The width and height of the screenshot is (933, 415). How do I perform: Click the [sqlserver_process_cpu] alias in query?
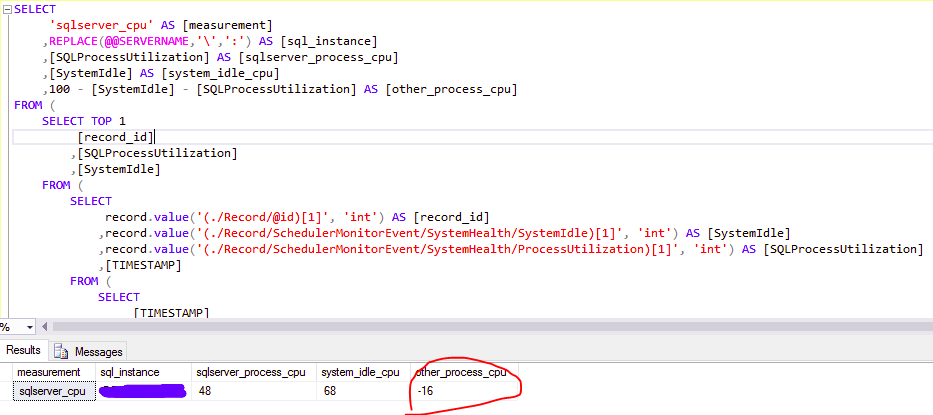pyautogui.click(x=318, y=57)
